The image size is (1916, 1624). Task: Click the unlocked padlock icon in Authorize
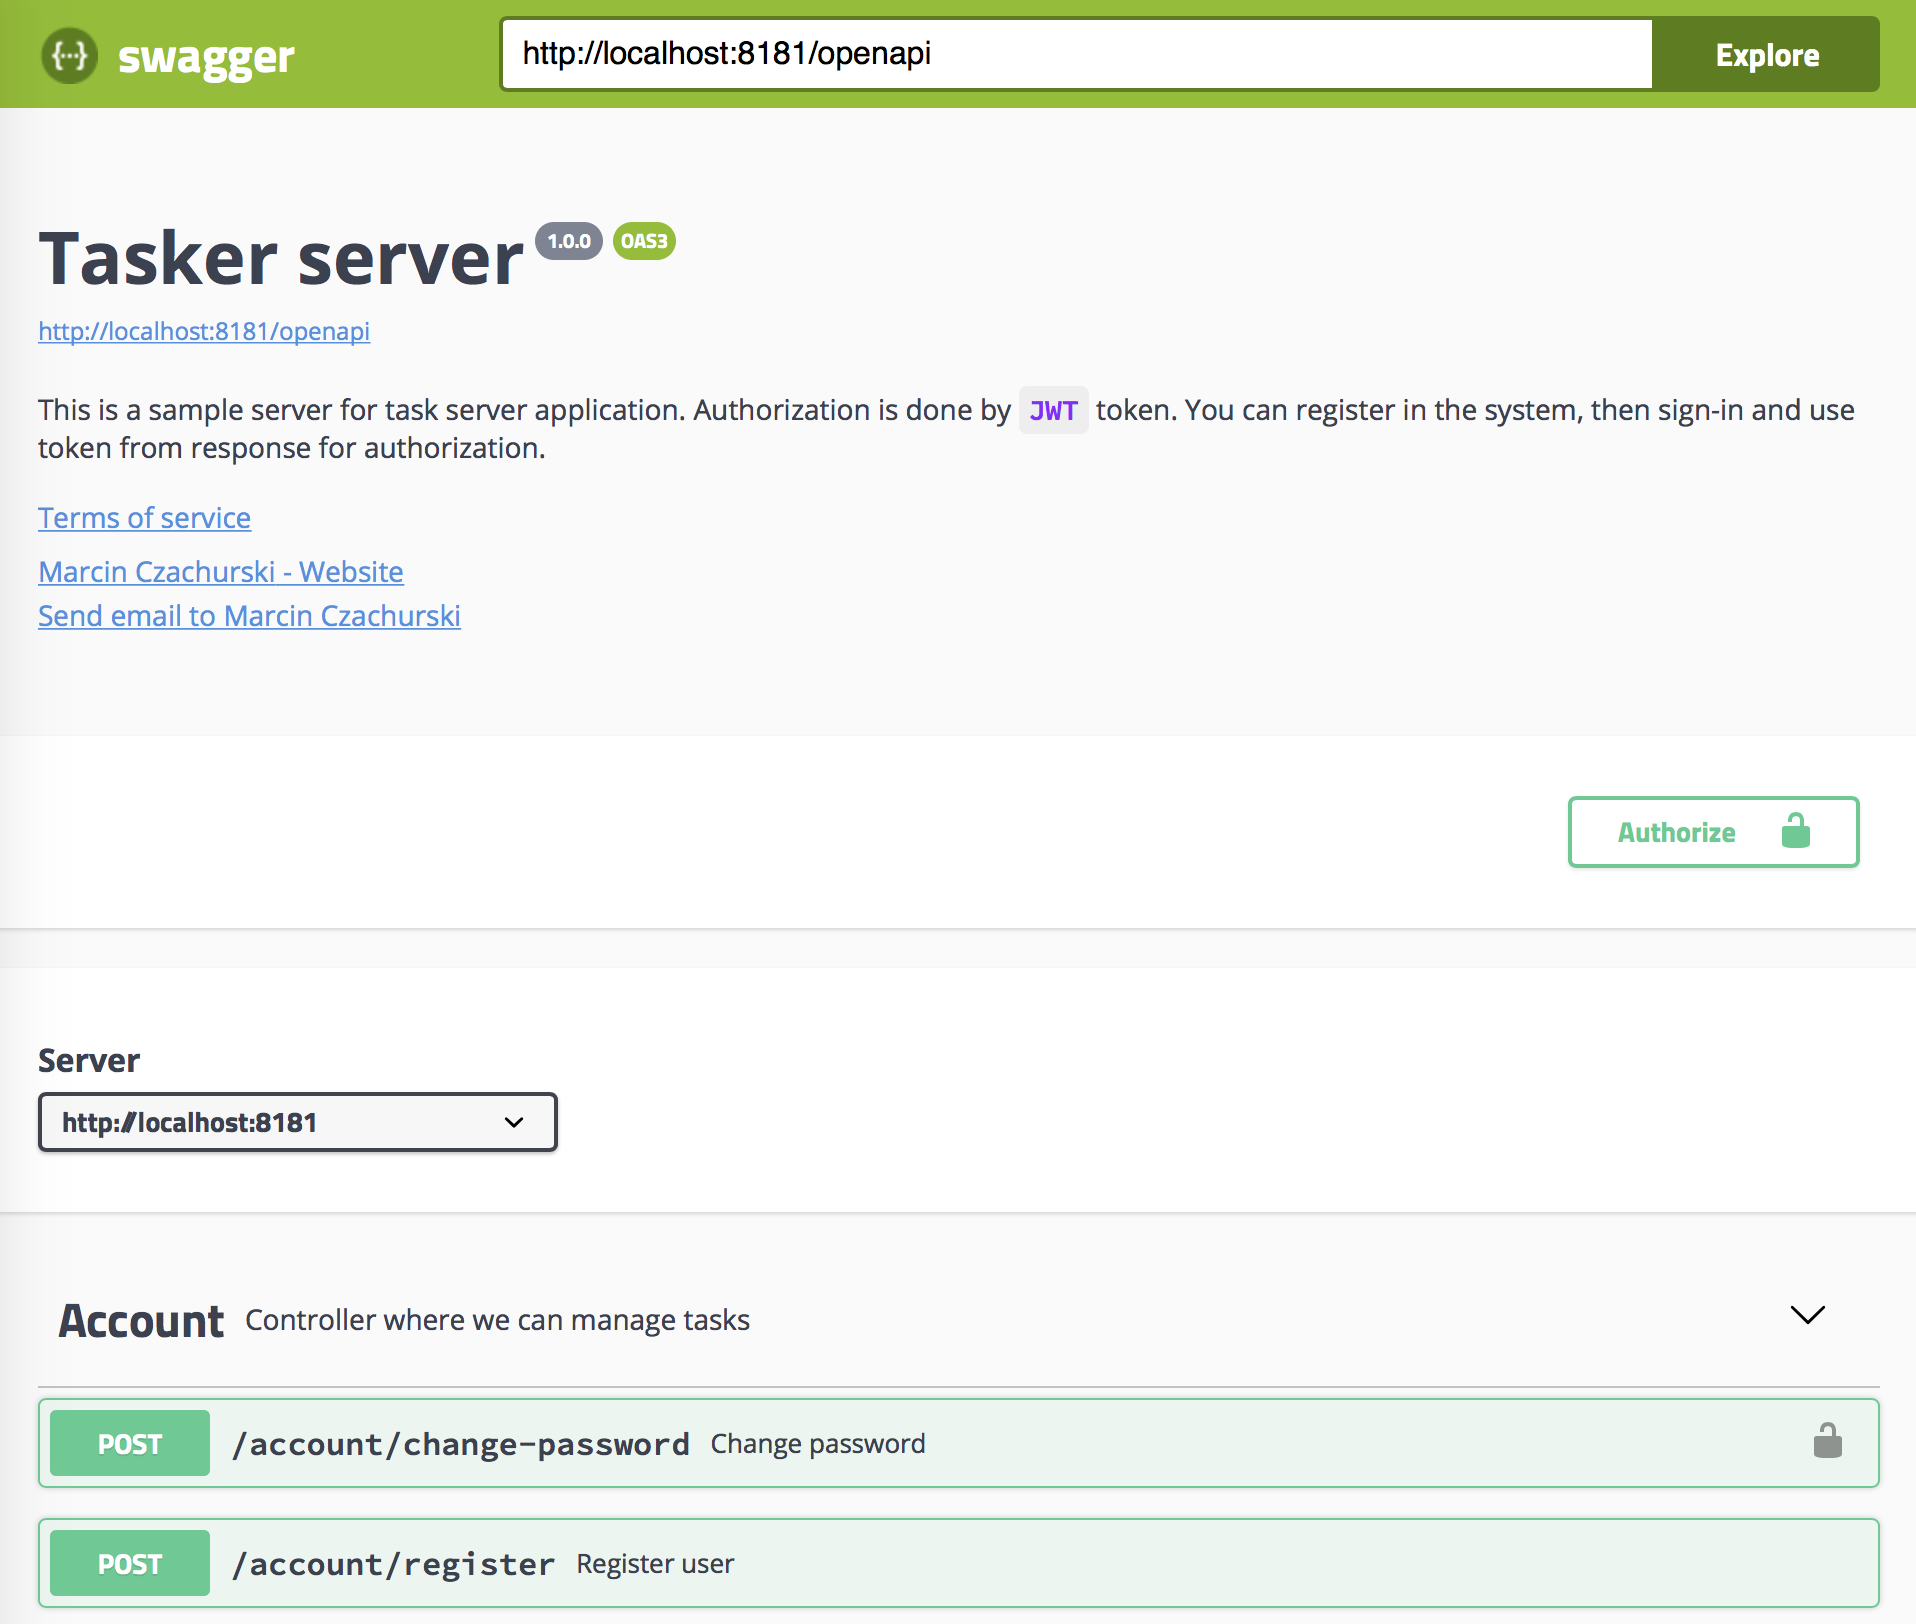point(1795,831)
